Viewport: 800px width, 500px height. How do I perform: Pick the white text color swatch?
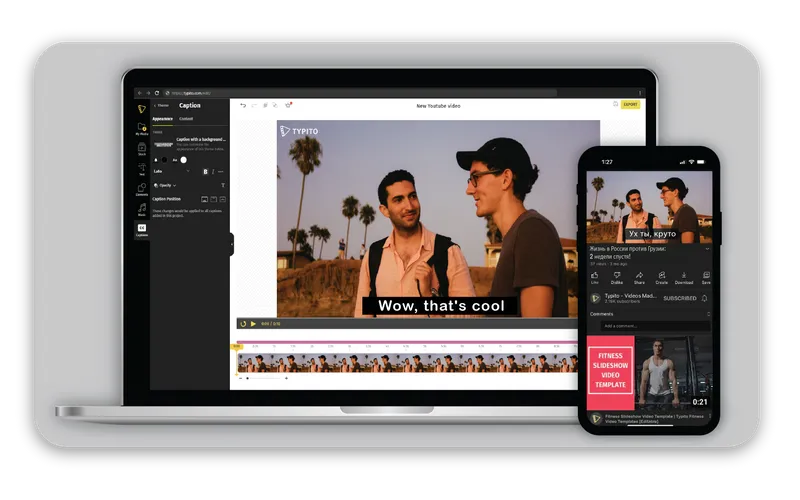pos(184,160)
